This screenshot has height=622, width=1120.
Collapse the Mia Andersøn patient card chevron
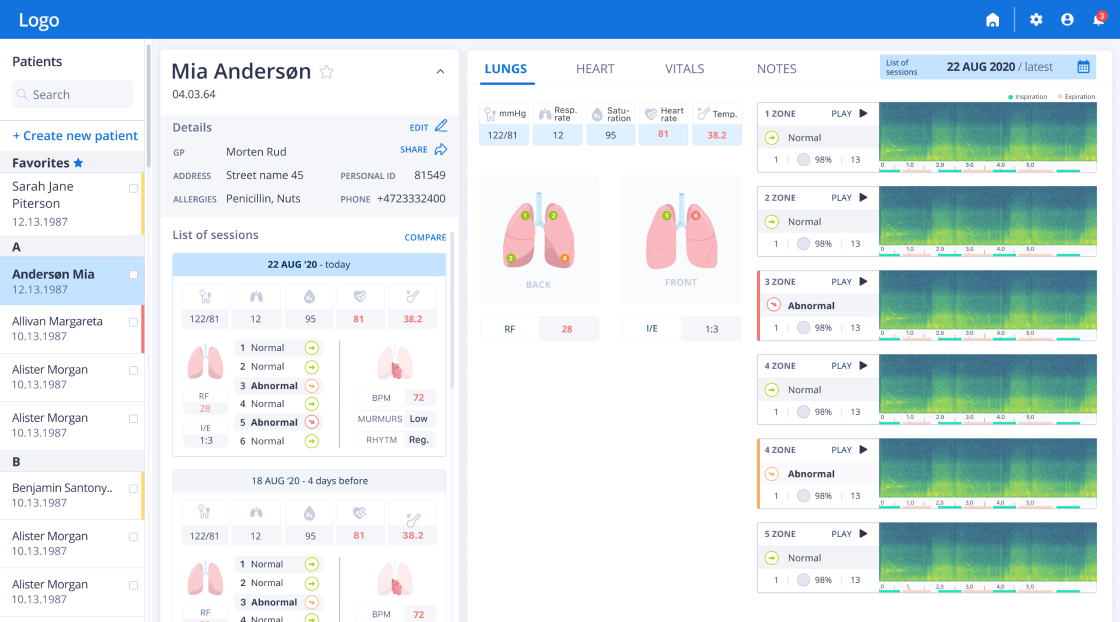click(440, 72)
